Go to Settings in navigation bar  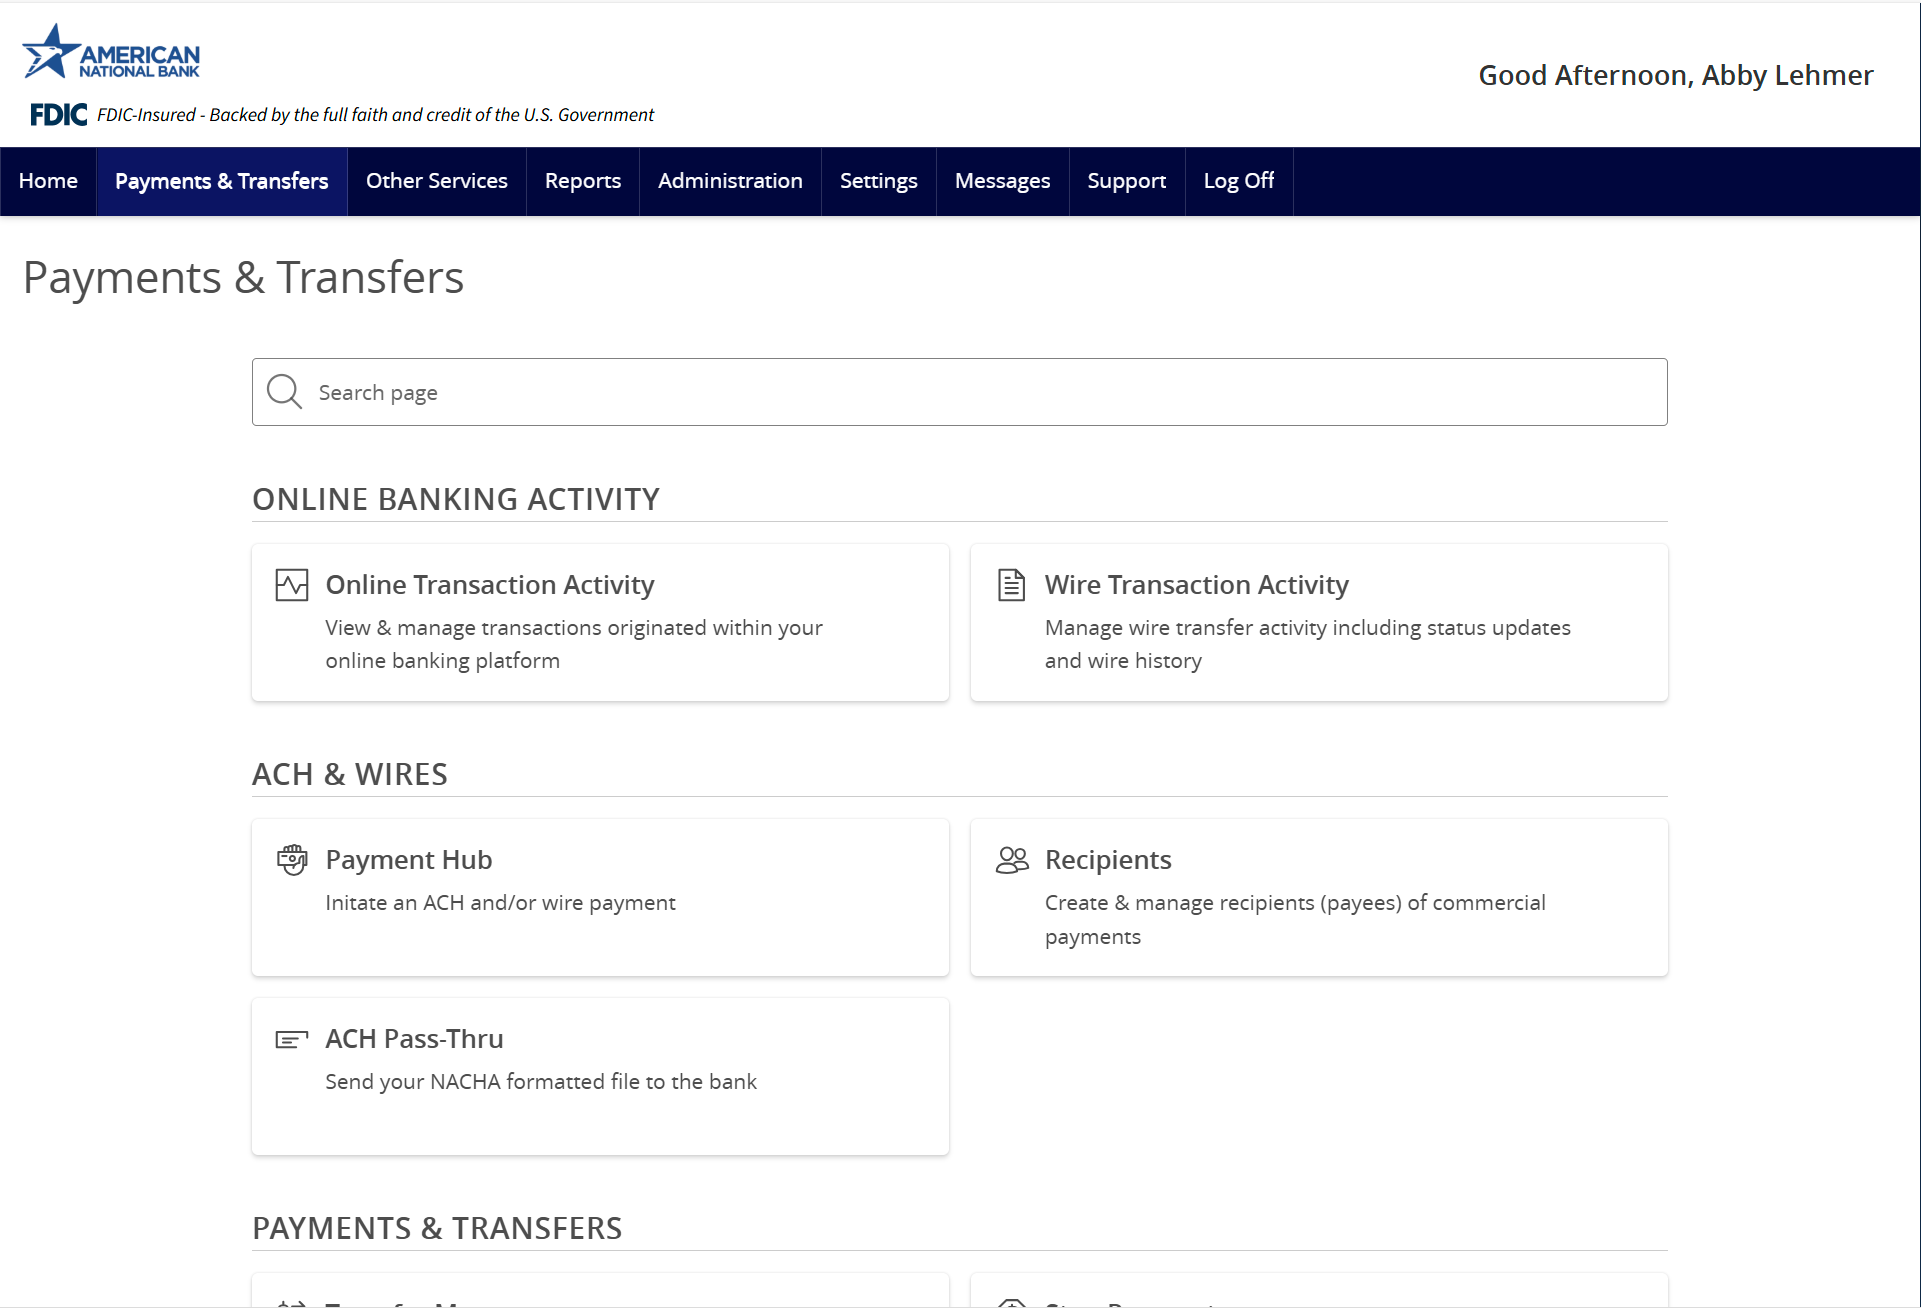878,181
